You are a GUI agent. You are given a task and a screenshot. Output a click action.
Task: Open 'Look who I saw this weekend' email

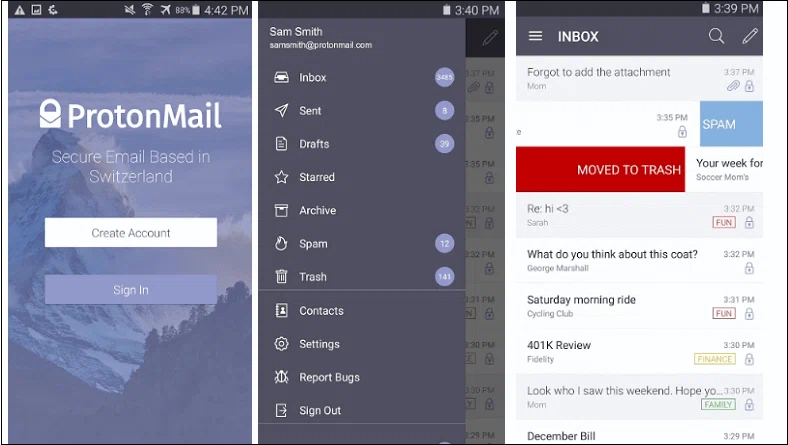(639, 397)
